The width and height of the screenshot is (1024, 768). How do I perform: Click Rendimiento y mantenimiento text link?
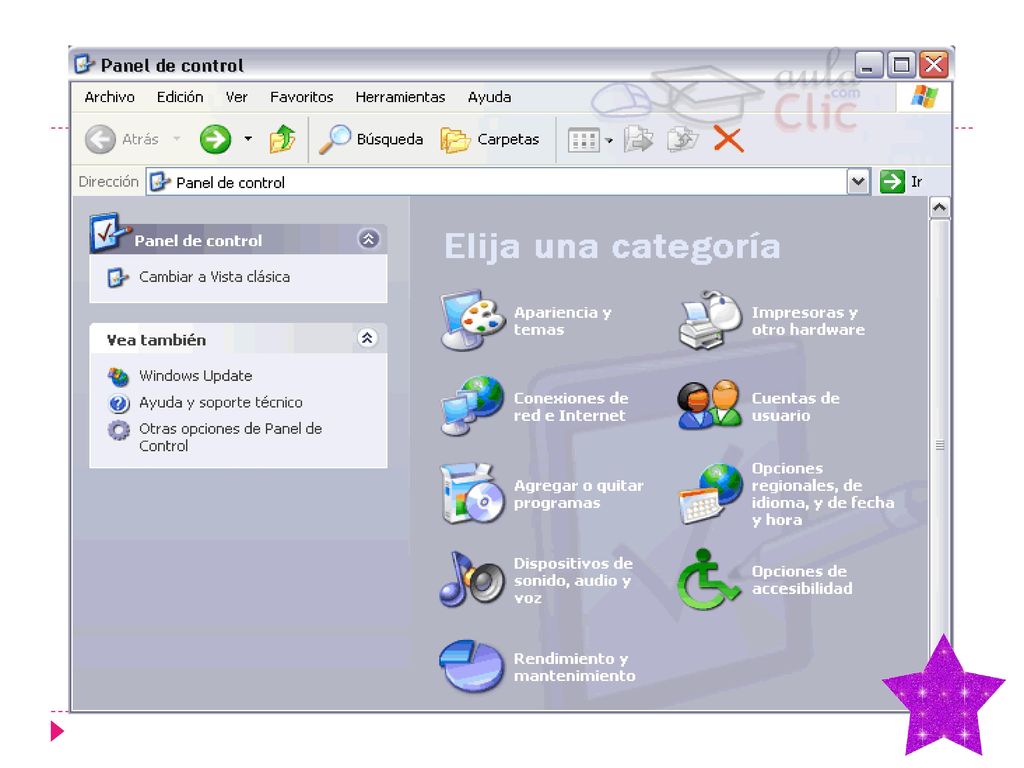pyautogui.click(x=574, y=667)
